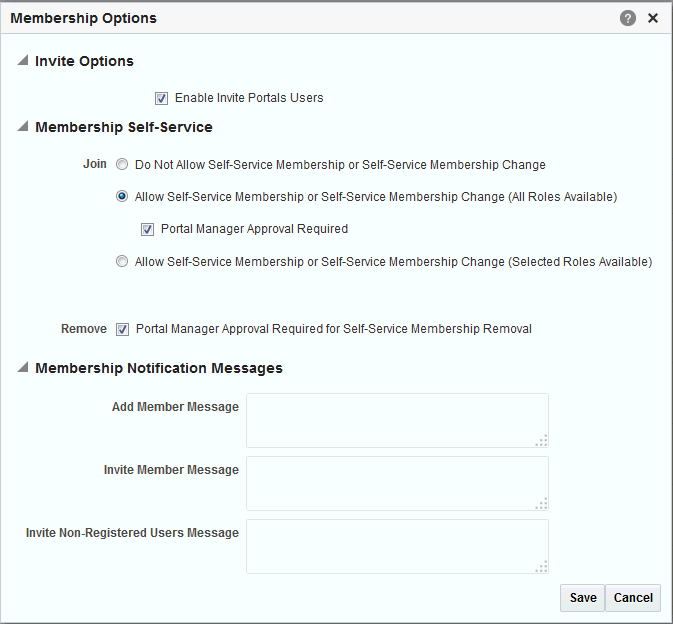The width and height of the screenshot is (673, 624).
Task: Click the Cancel button
Action: click(x=633, y=598)
